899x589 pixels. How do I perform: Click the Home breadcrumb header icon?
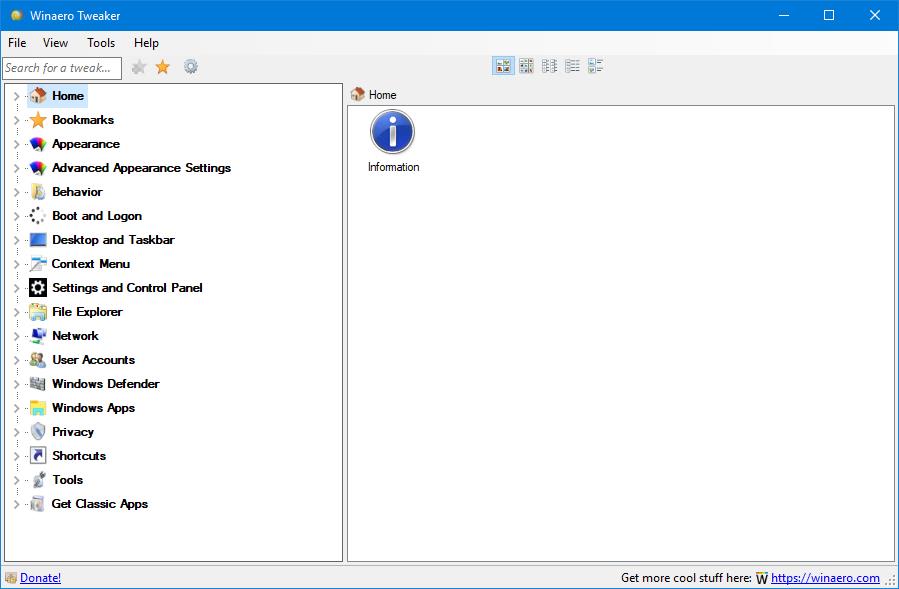tap(358, 94)
